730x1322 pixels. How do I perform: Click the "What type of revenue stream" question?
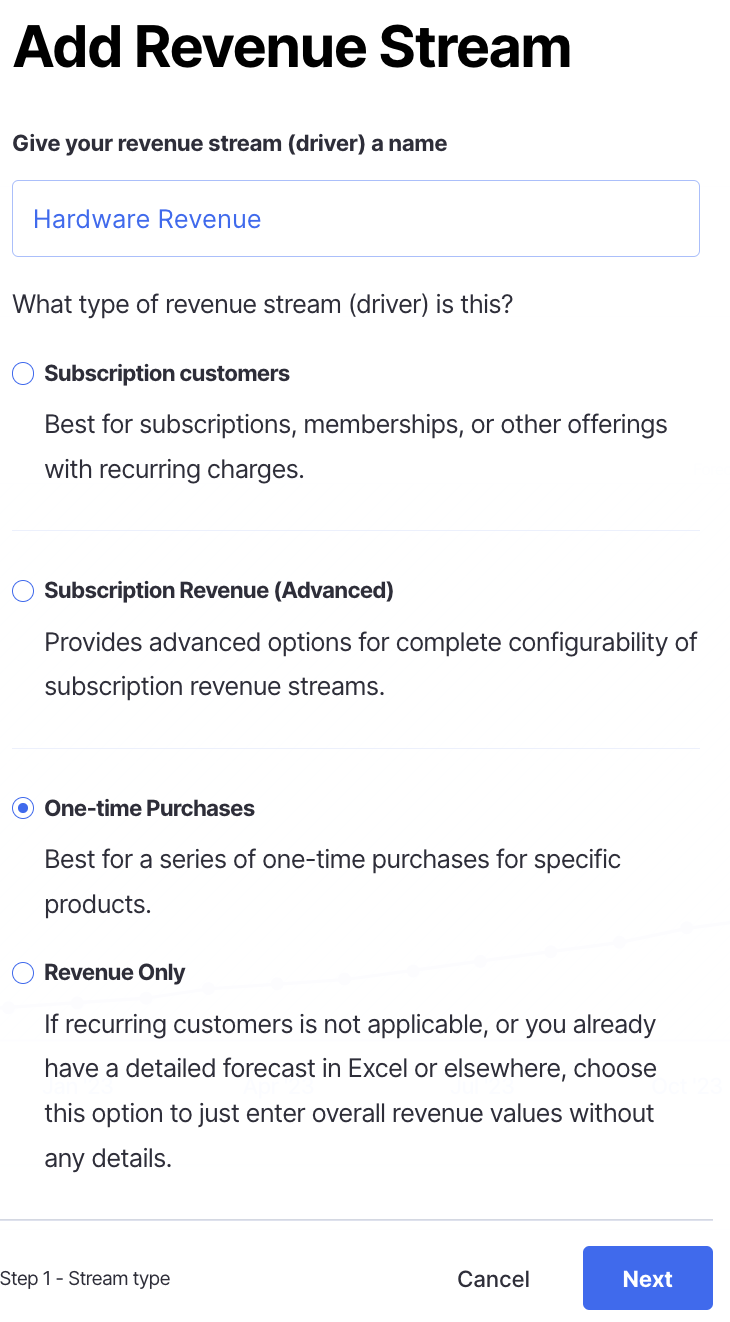262,303
